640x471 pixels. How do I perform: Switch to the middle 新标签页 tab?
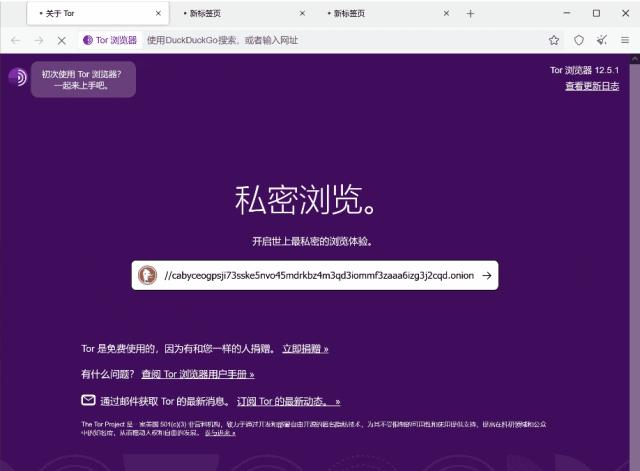(x=241, y=13)
